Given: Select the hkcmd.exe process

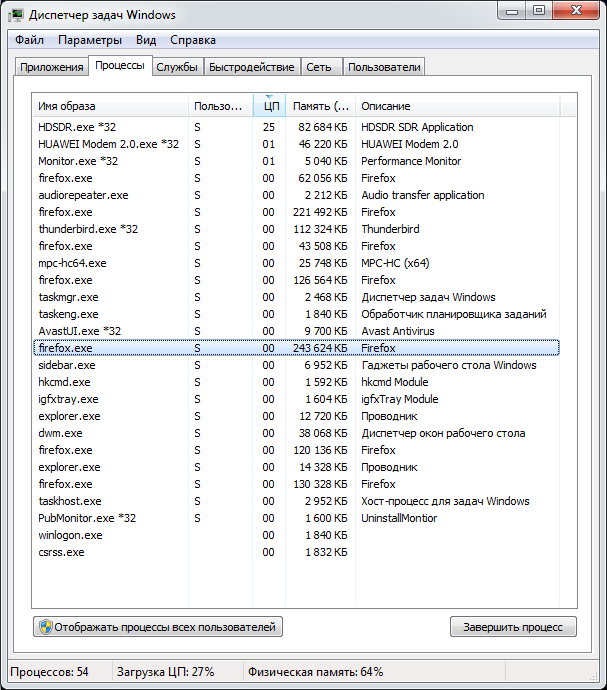Looking at the screenshot, I should click(296, 382).
